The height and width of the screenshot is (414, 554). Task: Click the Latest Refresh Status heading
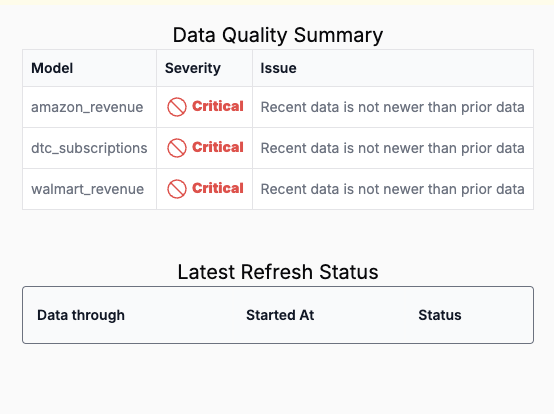(278, 272)
